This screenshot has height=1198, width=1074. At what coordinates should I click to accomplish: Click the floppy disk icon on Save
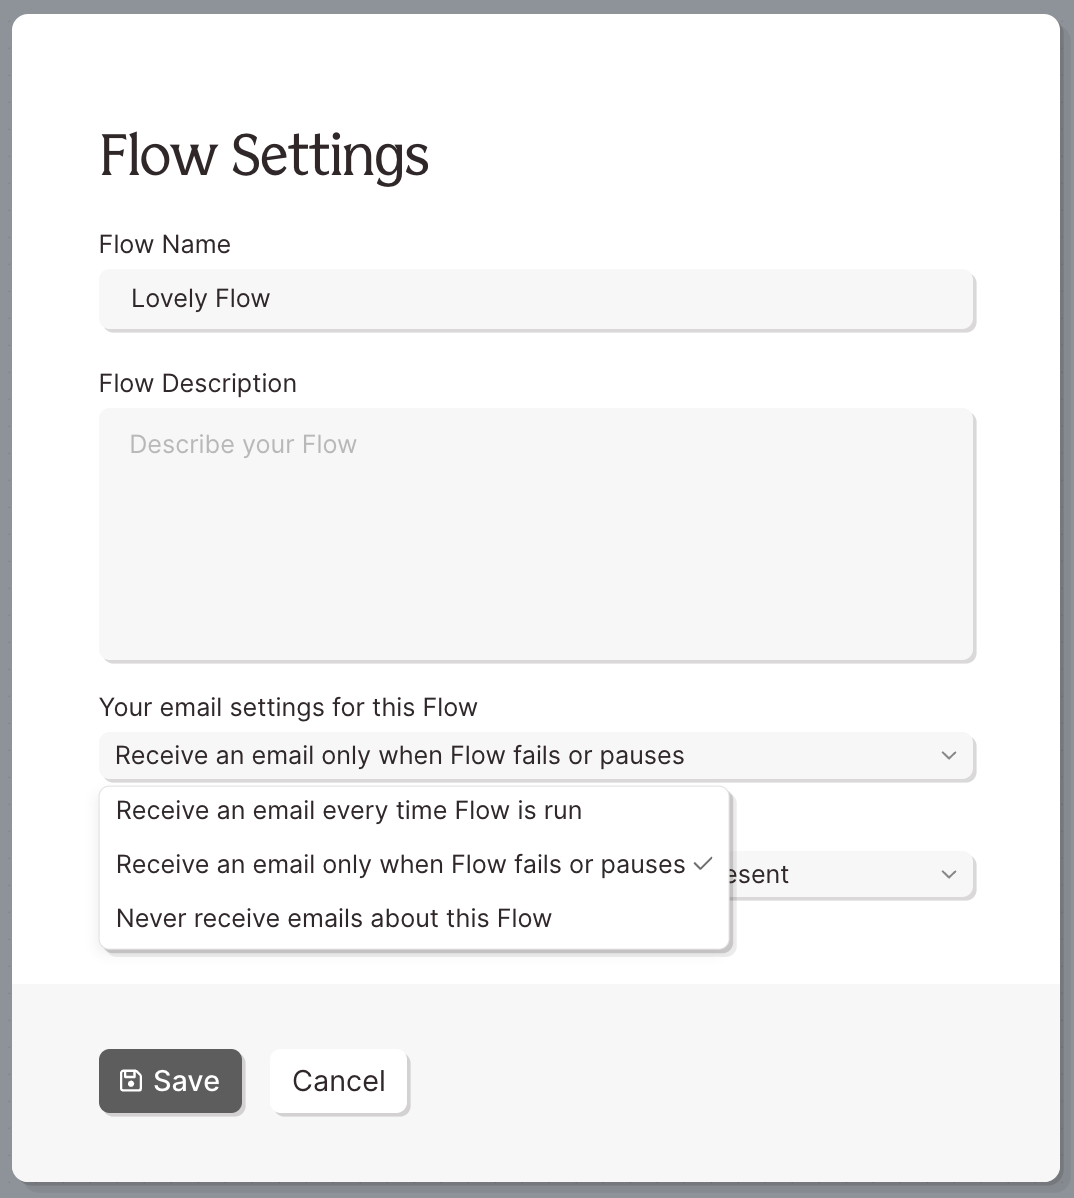131,1080
